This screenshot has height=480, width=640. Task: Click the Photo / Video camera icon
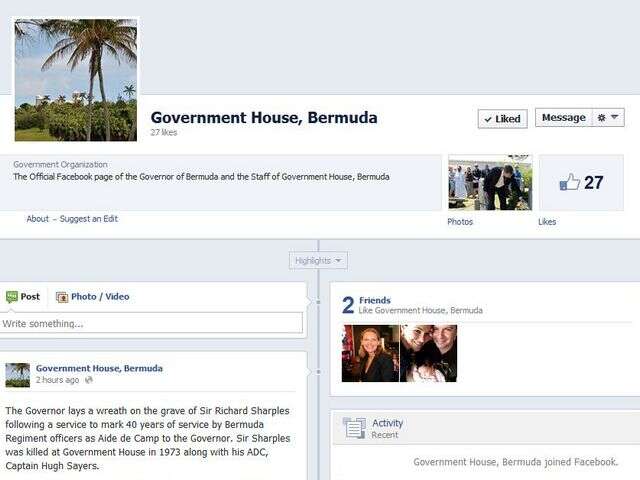tap(62, 297)
